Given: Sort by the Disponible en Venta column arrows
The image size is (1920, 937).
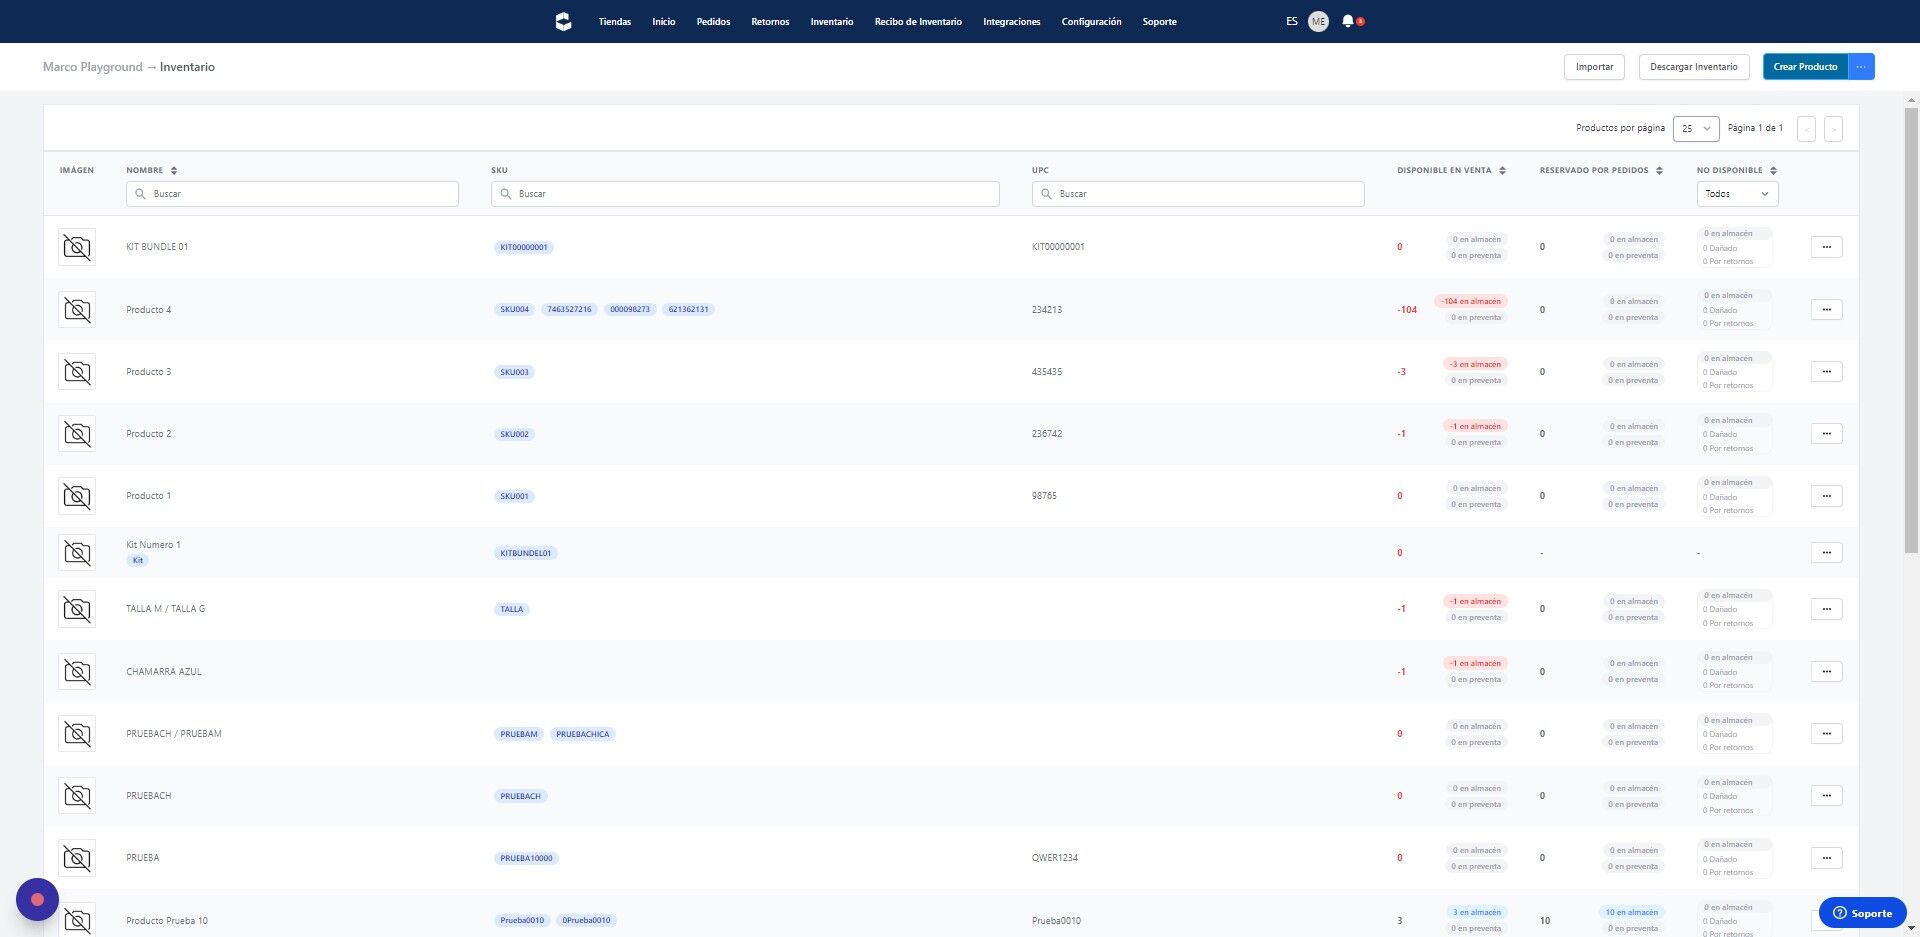Looking at the screenshot, I should pyautogui.click(x=1502, y=170).
